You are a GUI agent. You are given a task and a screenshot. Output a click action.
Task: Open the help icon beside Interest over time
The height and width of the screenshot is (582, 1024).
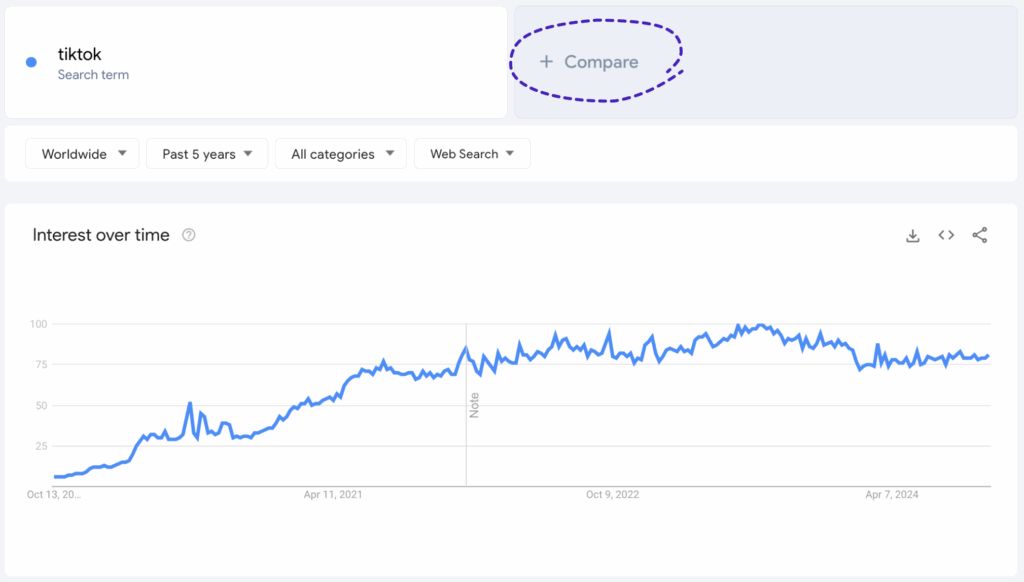pos(189,235)
